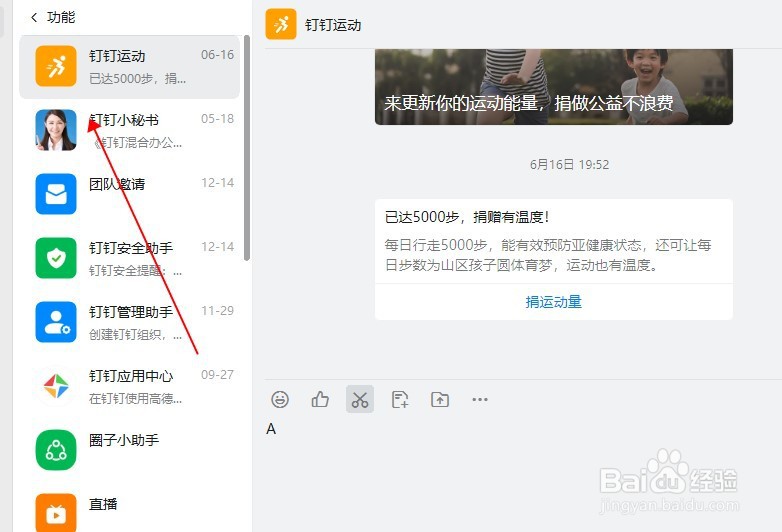Open the 圈子小助手 conversation
The width and height of the screenshot is (782, 532).
[x=129, y=450]
